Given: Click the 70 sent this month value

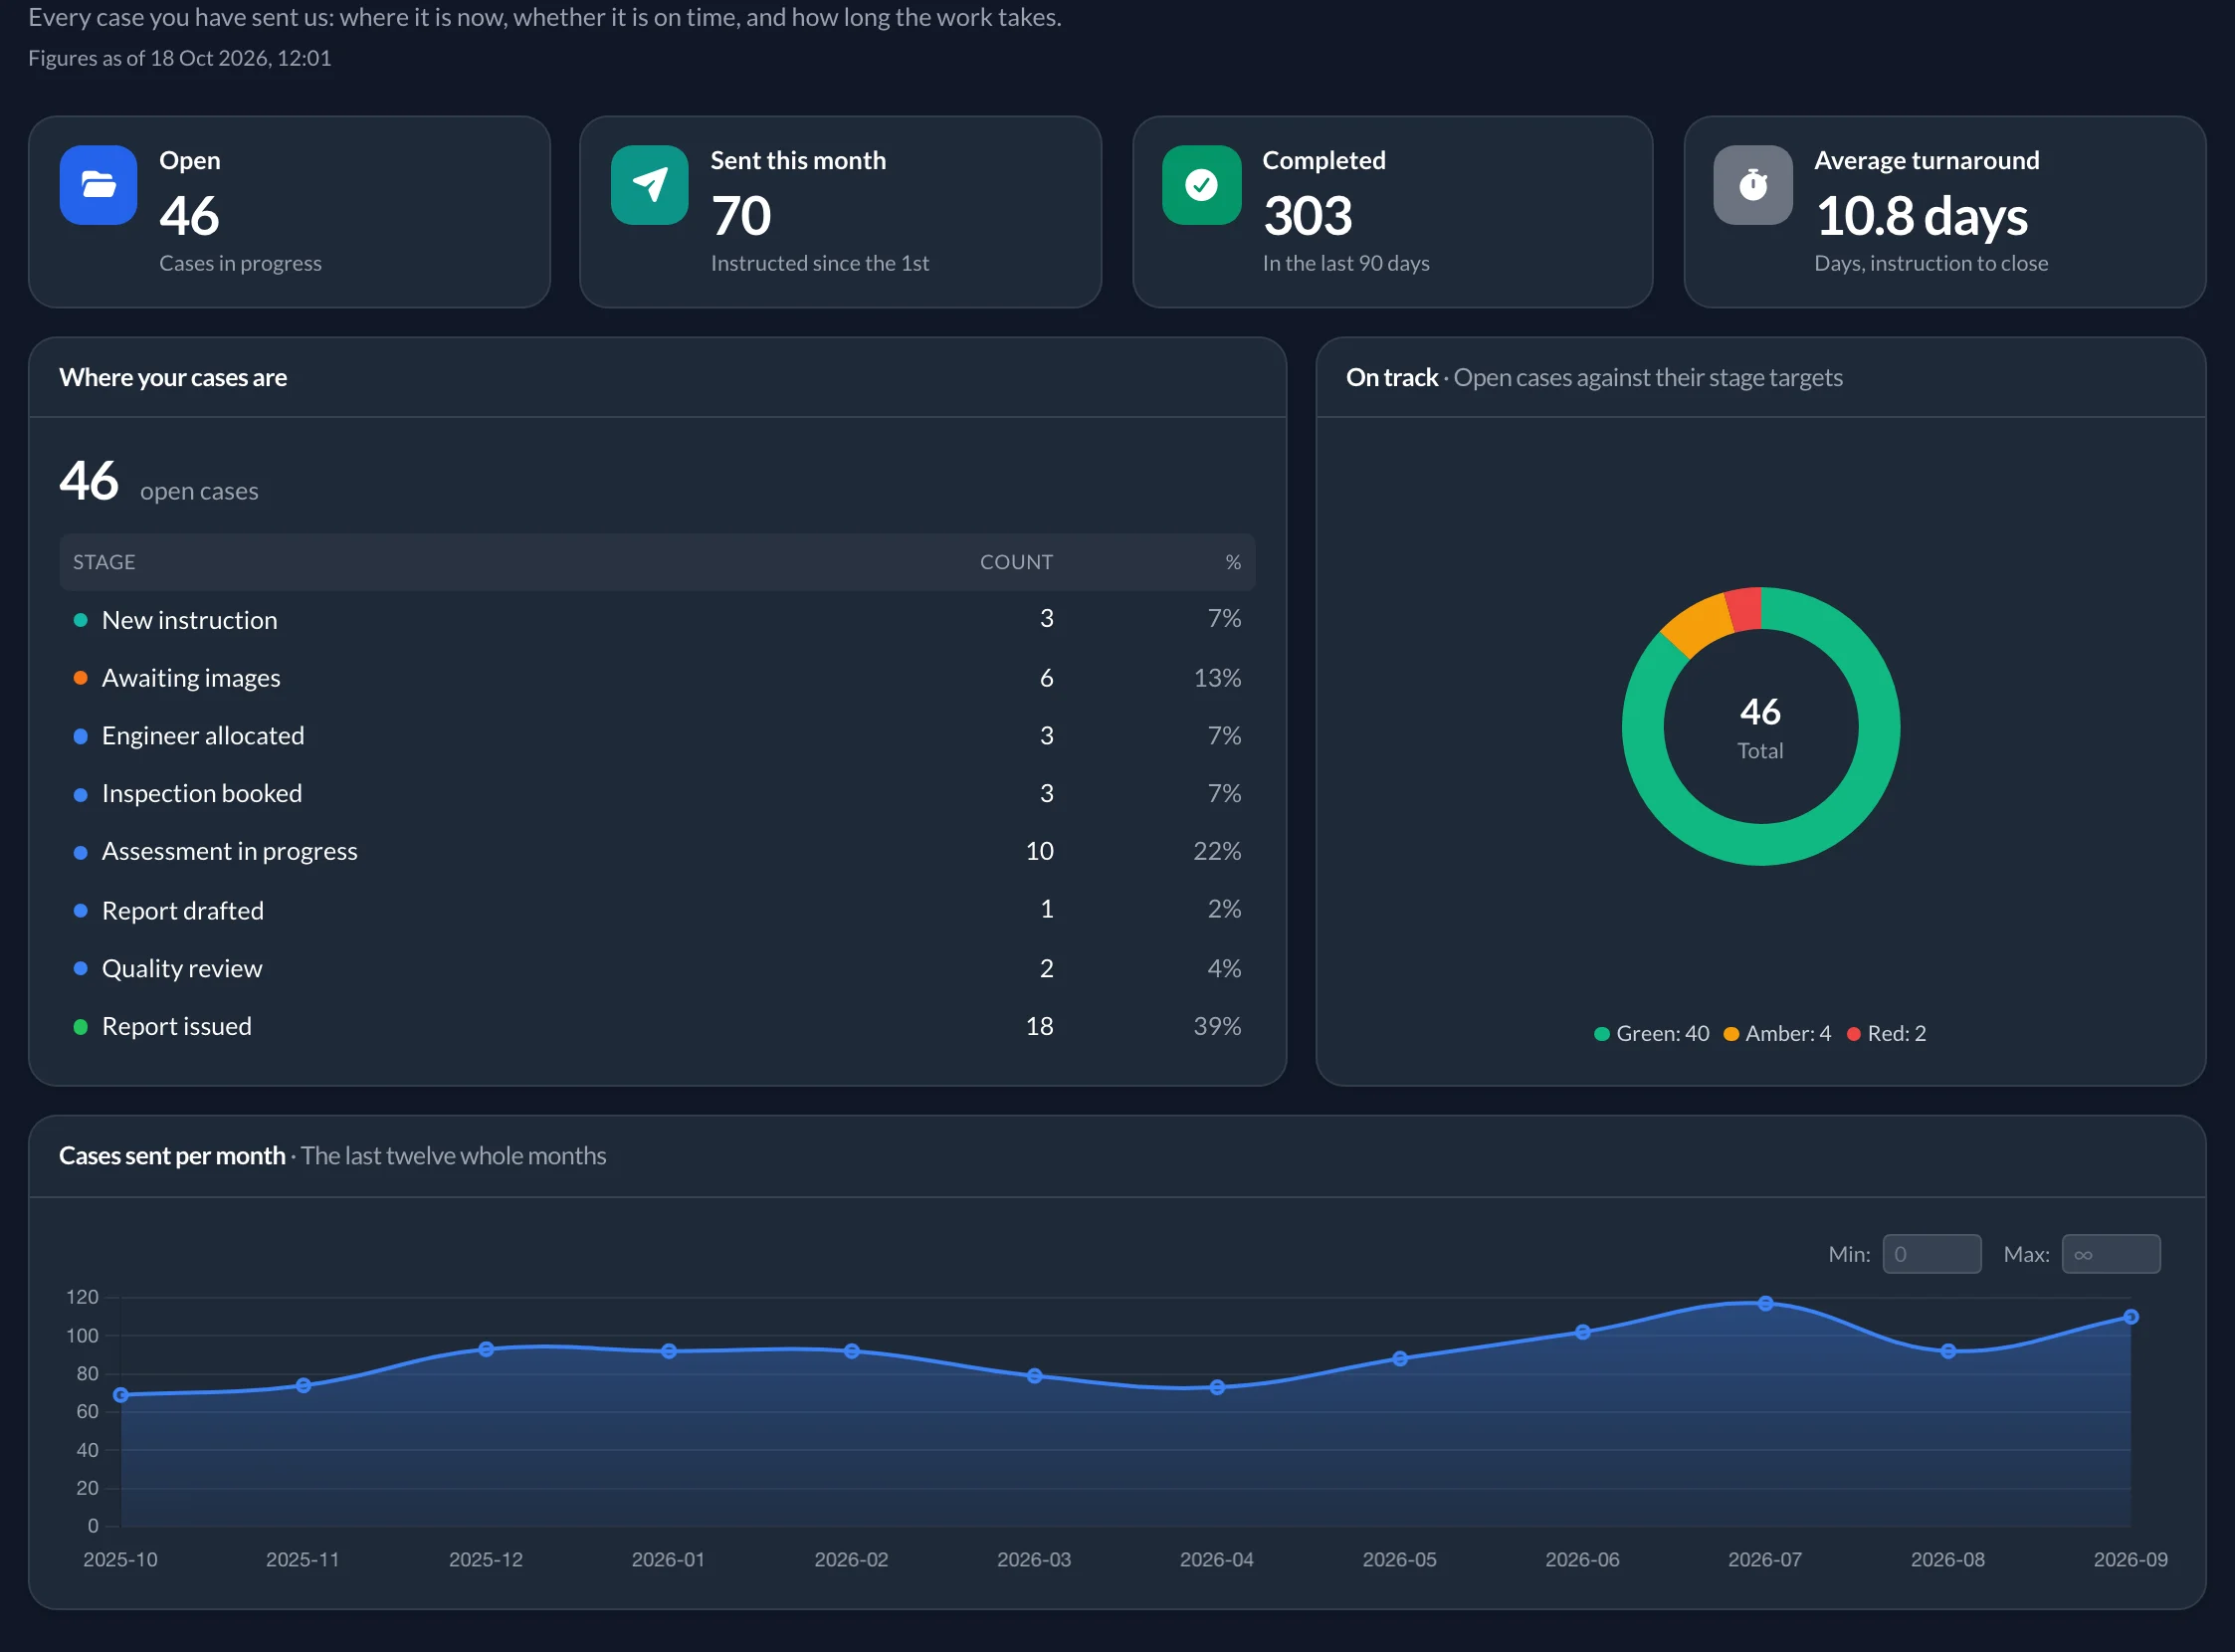Looking at the screenshot, I should 741,216.
